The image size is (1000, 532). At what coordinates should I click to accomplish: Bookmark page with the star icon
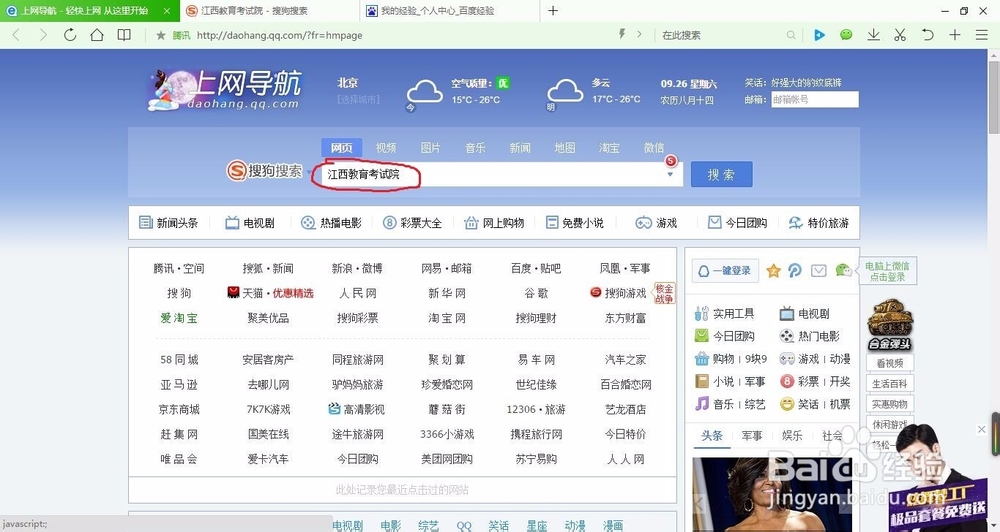pyautogui.click(x=161, y=35)
